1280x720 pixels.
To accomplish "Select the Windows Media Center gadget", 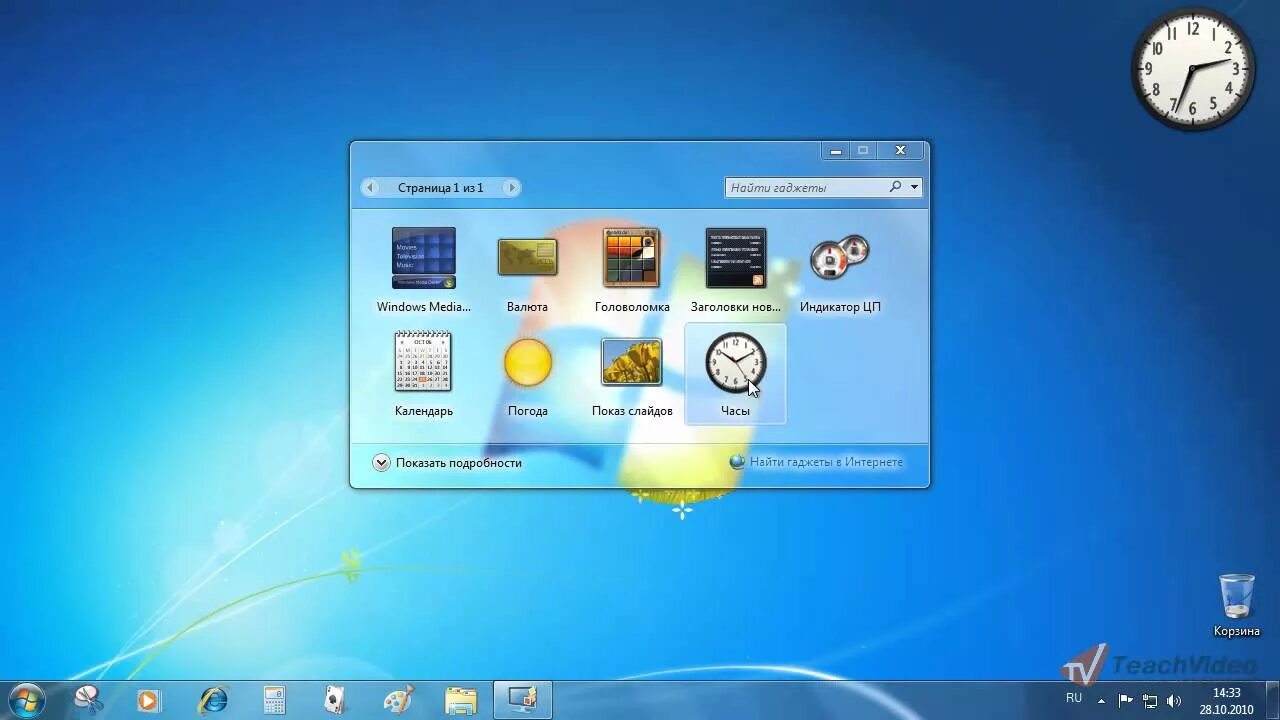I will point(424,270).
